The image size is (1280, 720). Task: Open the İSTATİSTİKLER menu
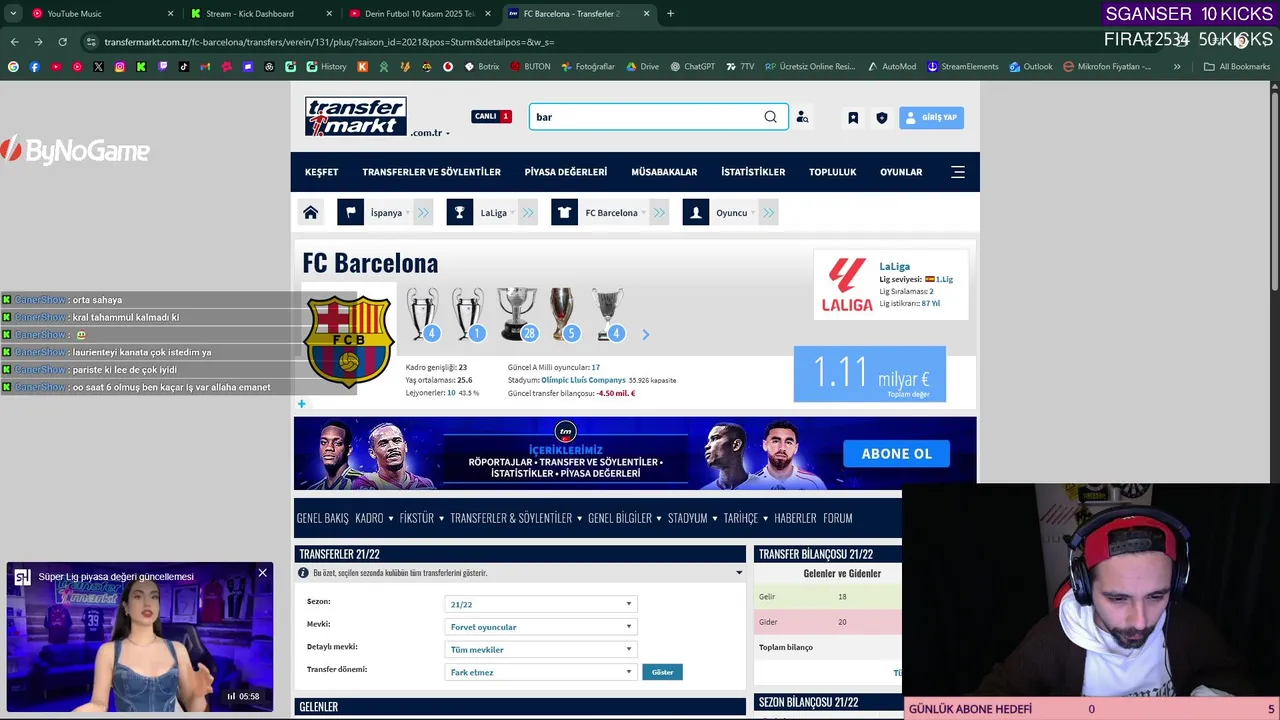(x=753, y=172)
